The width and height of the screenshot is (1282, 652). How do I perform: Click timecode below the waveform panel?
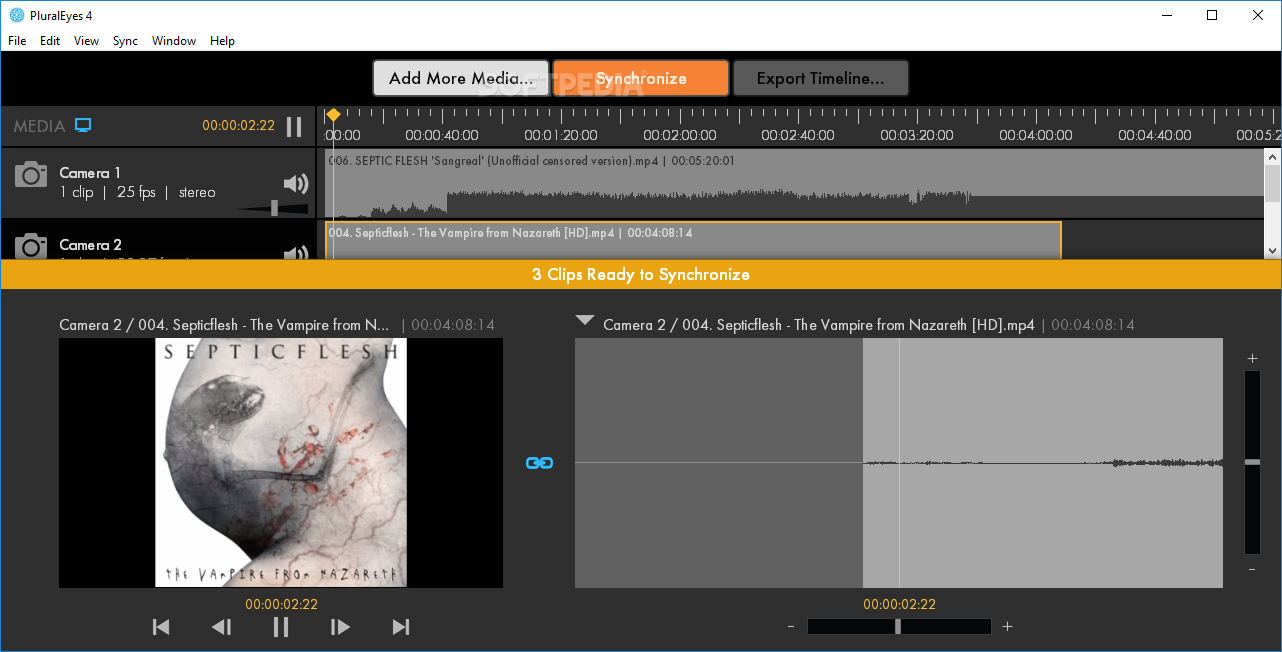899,604
